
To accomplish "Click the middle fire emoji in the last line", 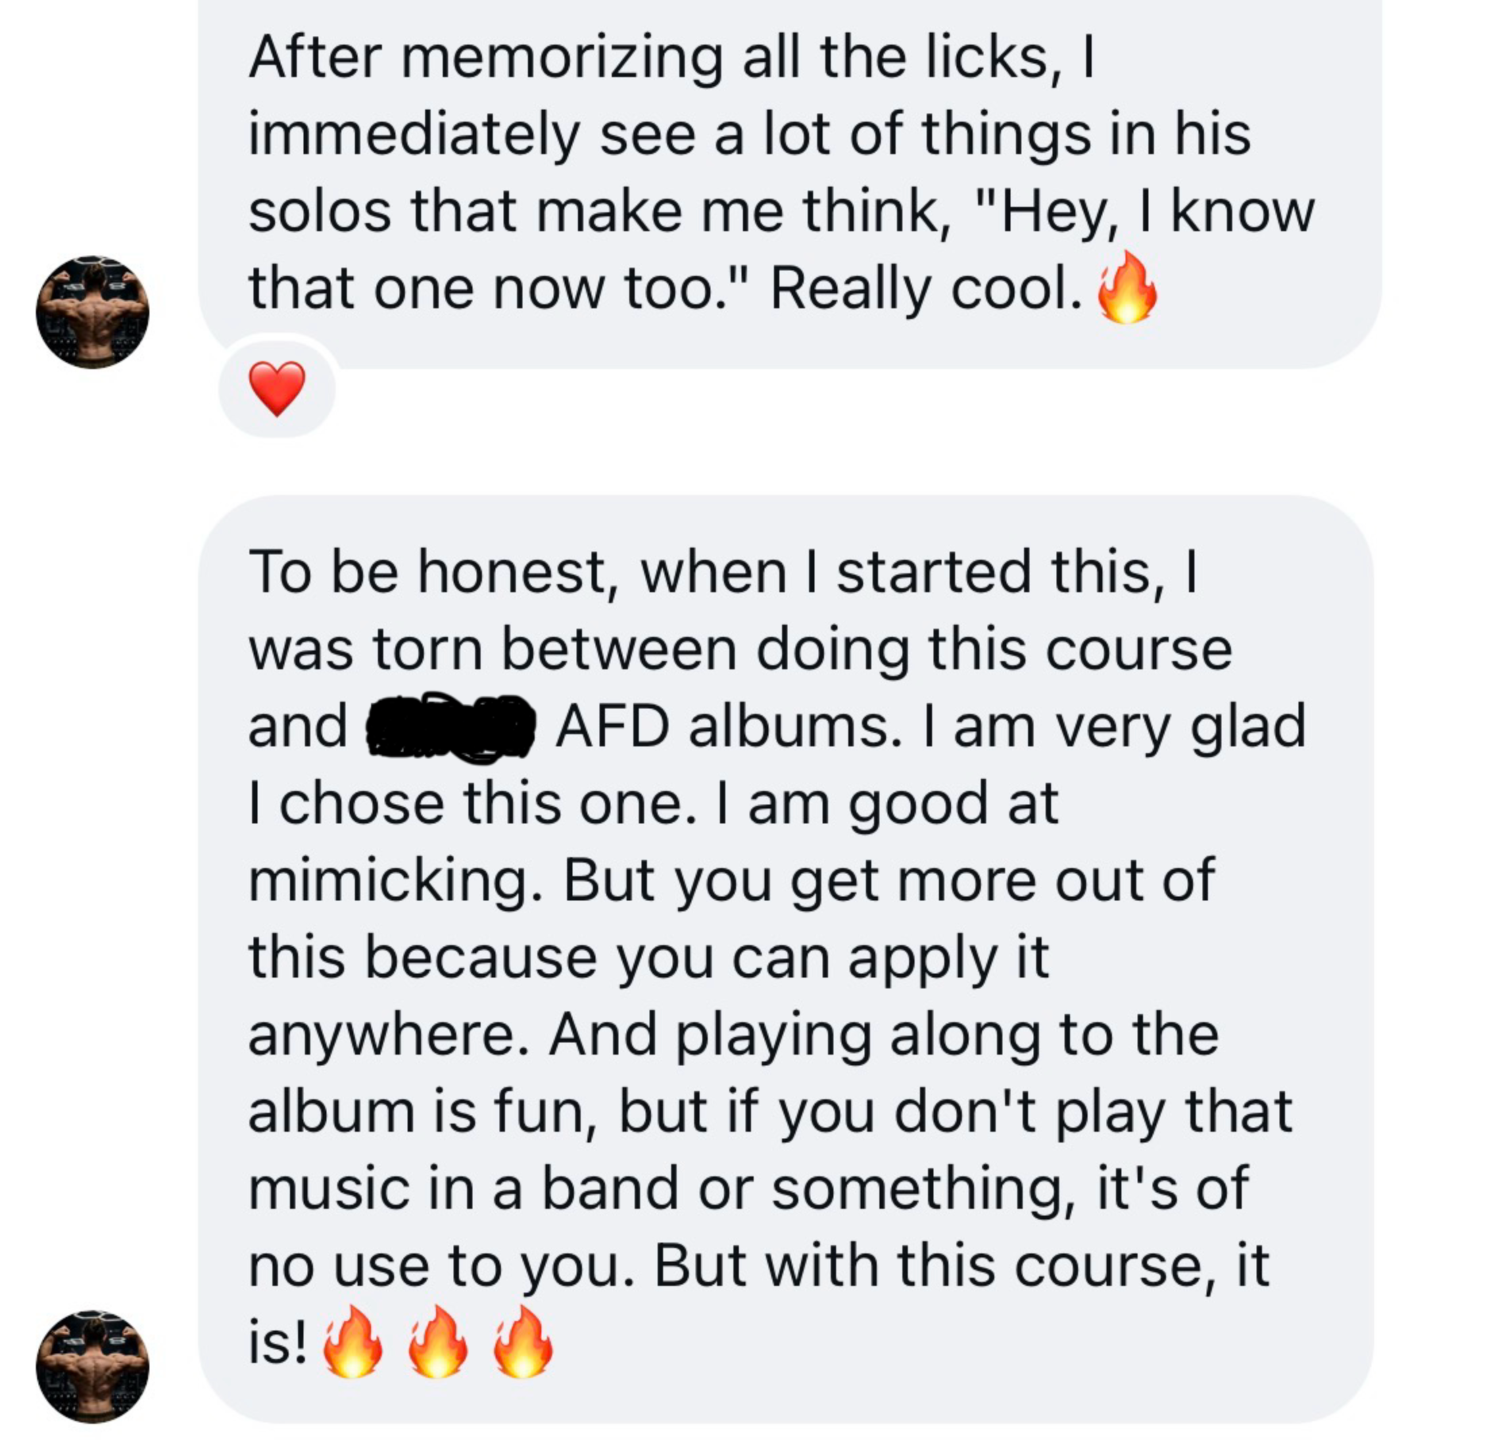I will pyautogui.click(x=437, y=1342).
